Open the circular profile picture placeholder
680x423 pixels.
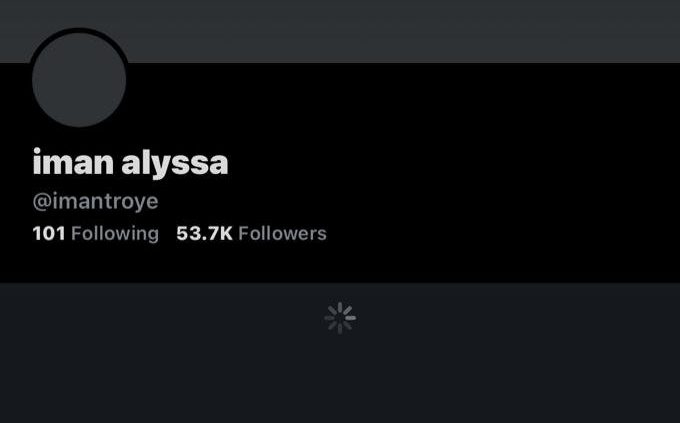click(x=79, y=79)
